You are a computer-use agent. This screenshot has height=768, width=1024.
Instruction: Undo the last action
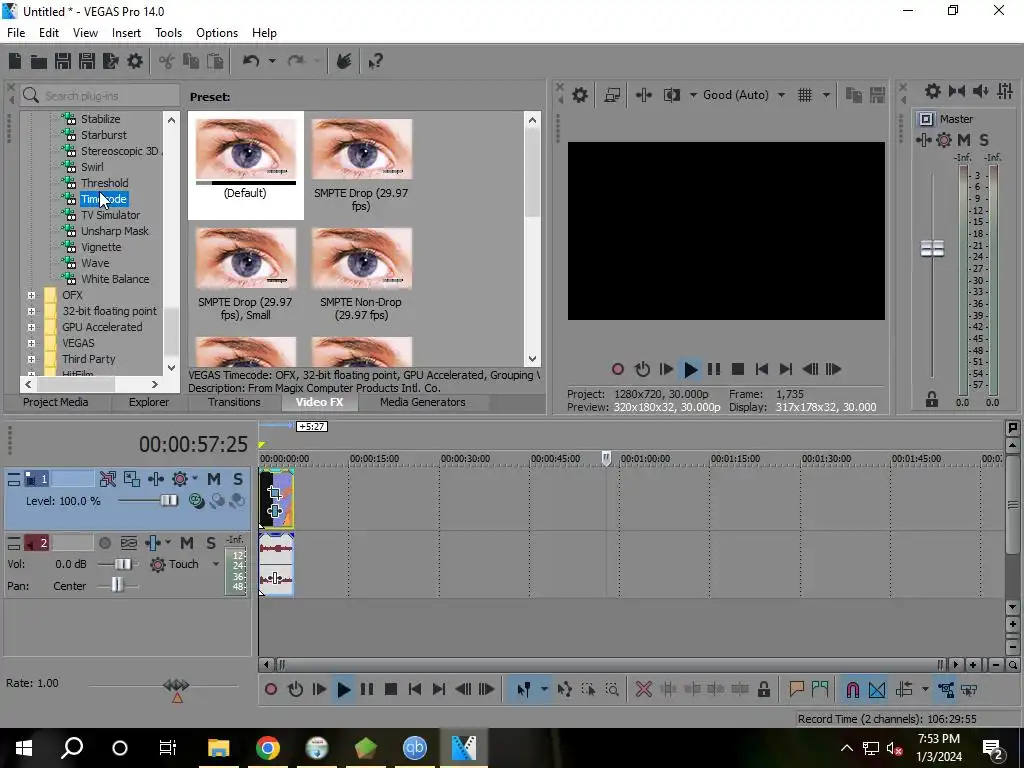[x=251, y=61]
